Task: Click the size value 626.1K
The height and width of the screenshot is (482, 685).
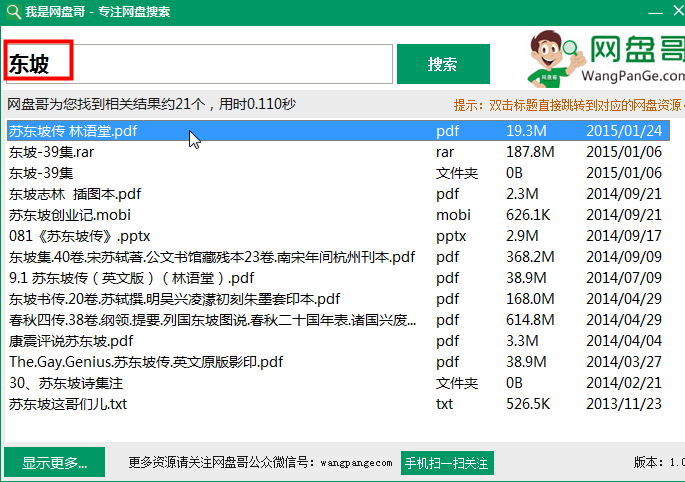Action: (x=528, y=215)
